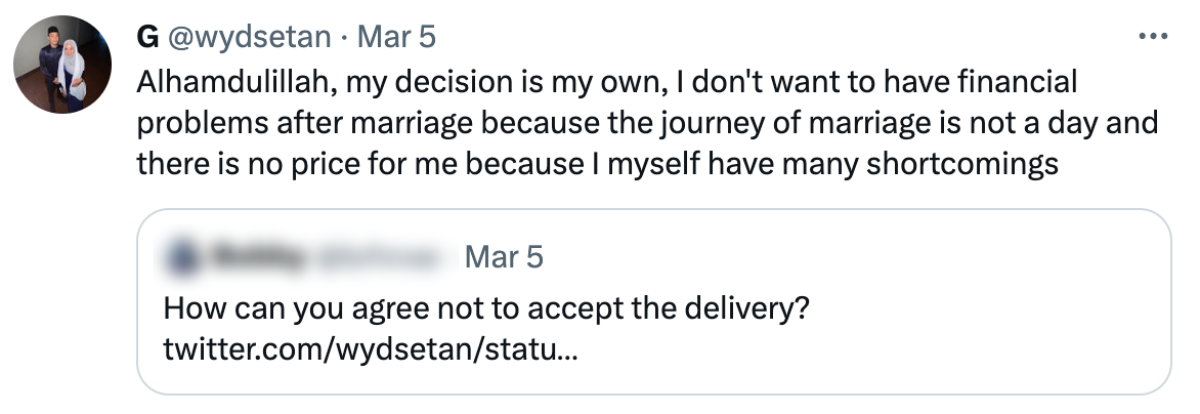Click the quoted tweet's blurred avatar

click(x=182, y=258)
